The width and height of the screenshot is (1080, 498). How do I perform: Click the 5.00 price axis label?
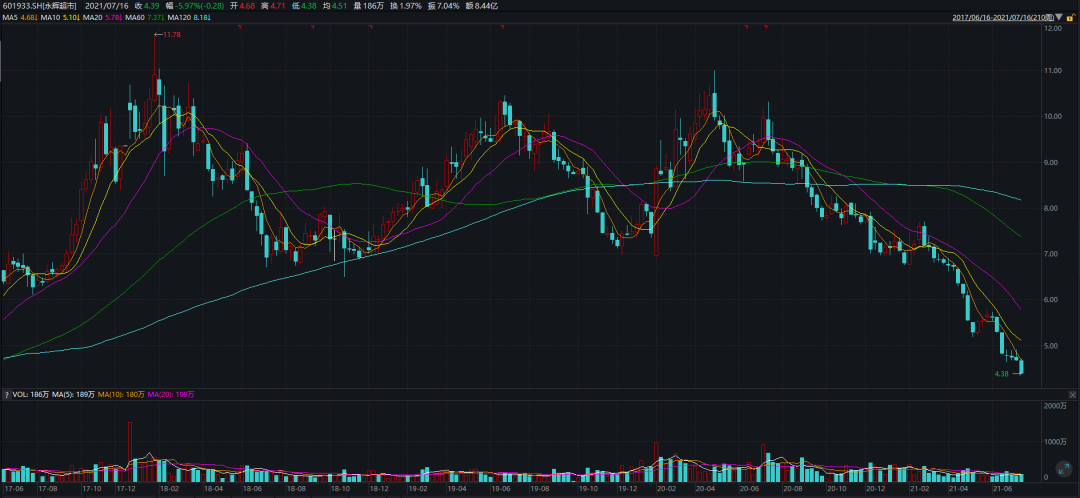coord(1052,346)
